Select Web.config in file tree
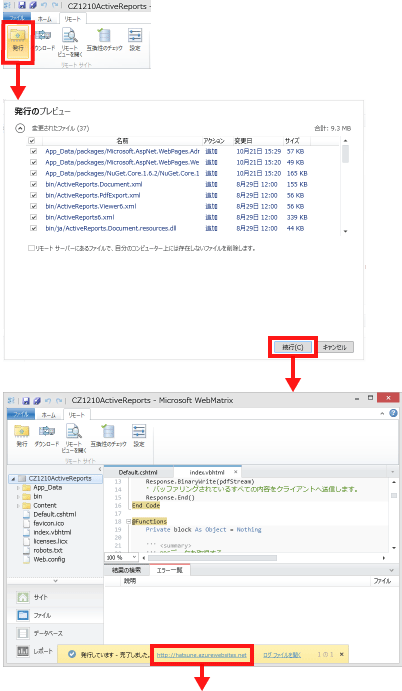The width and height of the screenshot is (402, 691). tap(49, 559)
